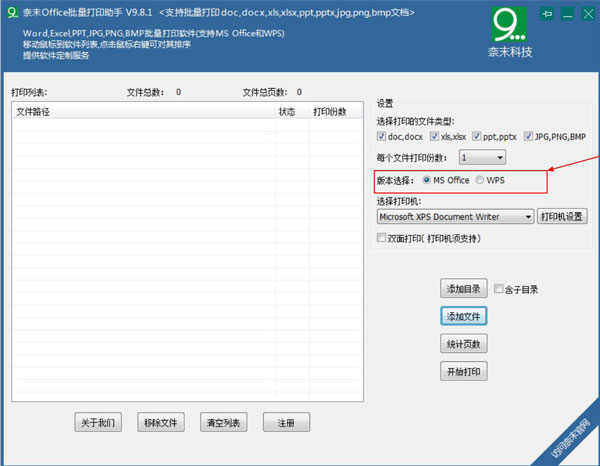Click the 开始打印 start printing button
This screenshot has width=600, height=466.
tap(463, 371)
